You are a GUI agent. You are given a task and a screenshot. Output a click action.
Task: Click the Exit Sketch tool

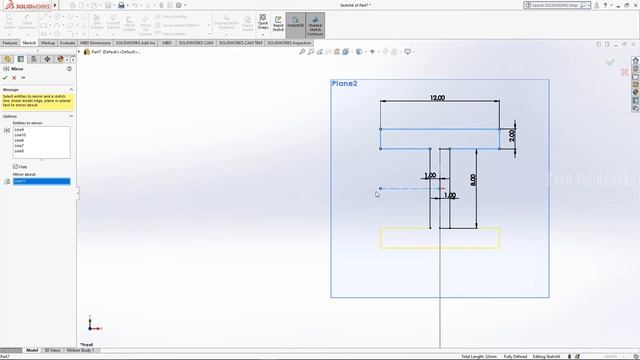coord(9,22)
